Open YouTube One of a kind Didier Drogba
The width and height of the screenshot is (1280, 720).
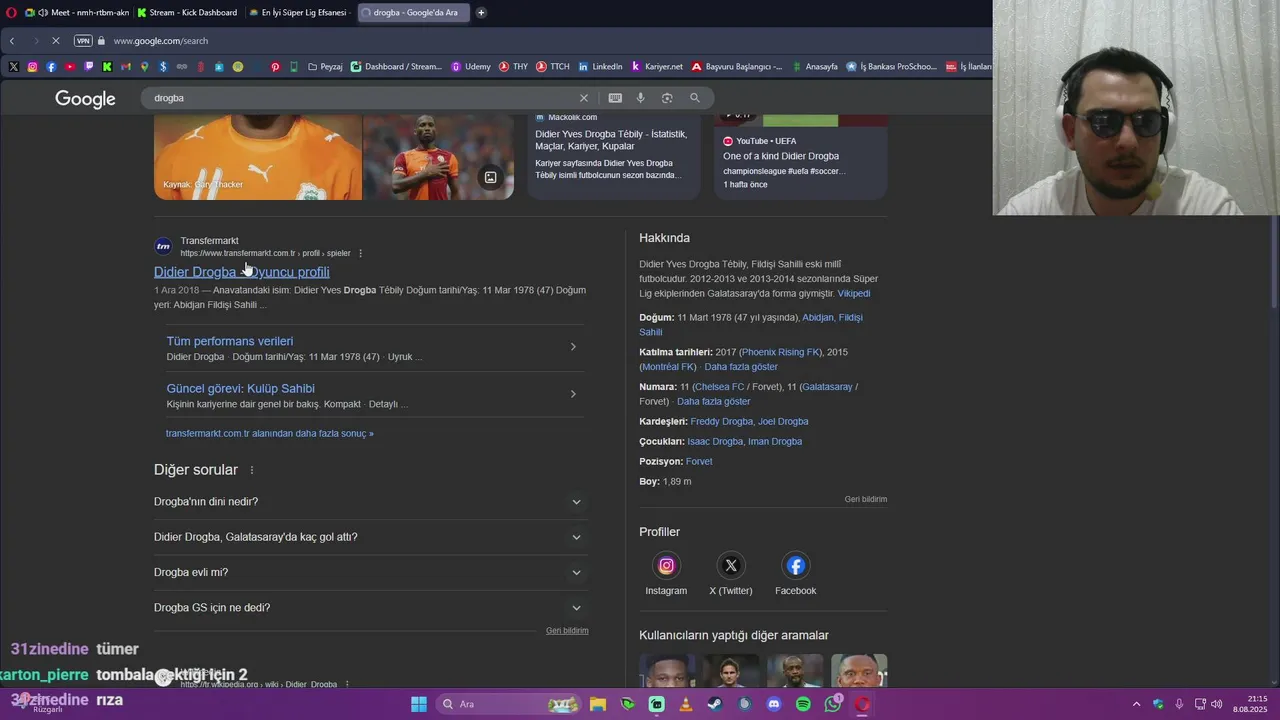coord(781,156)
